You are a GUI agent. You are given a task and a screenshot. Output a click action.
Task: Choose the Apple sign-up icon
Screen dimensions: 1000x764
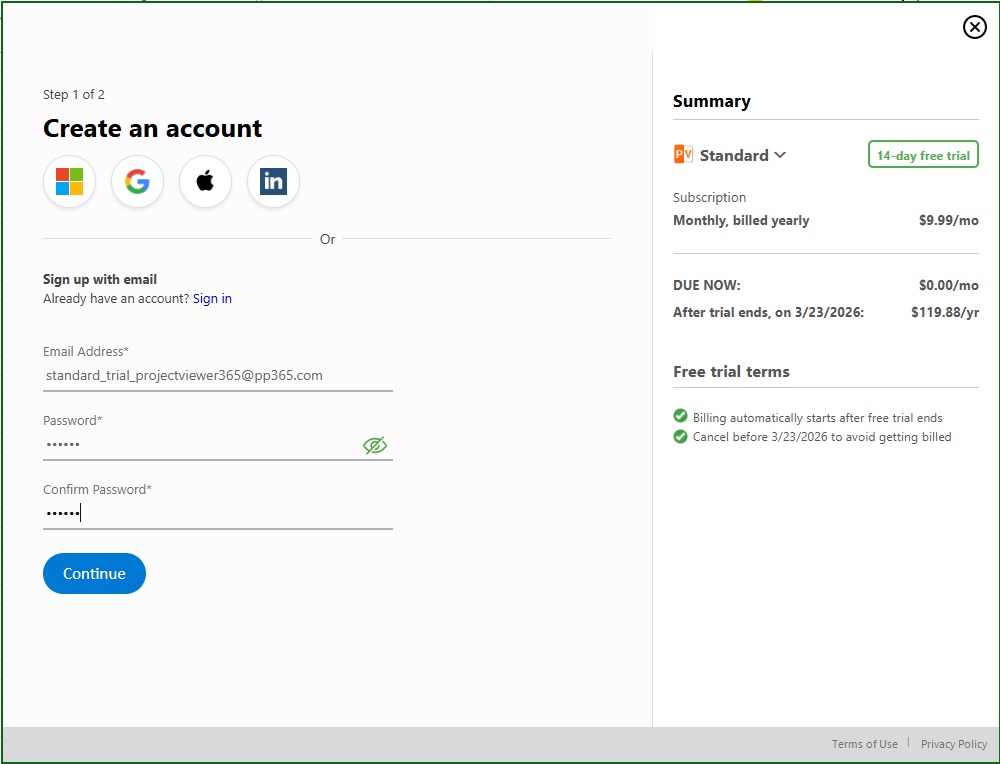pos(205,182)
